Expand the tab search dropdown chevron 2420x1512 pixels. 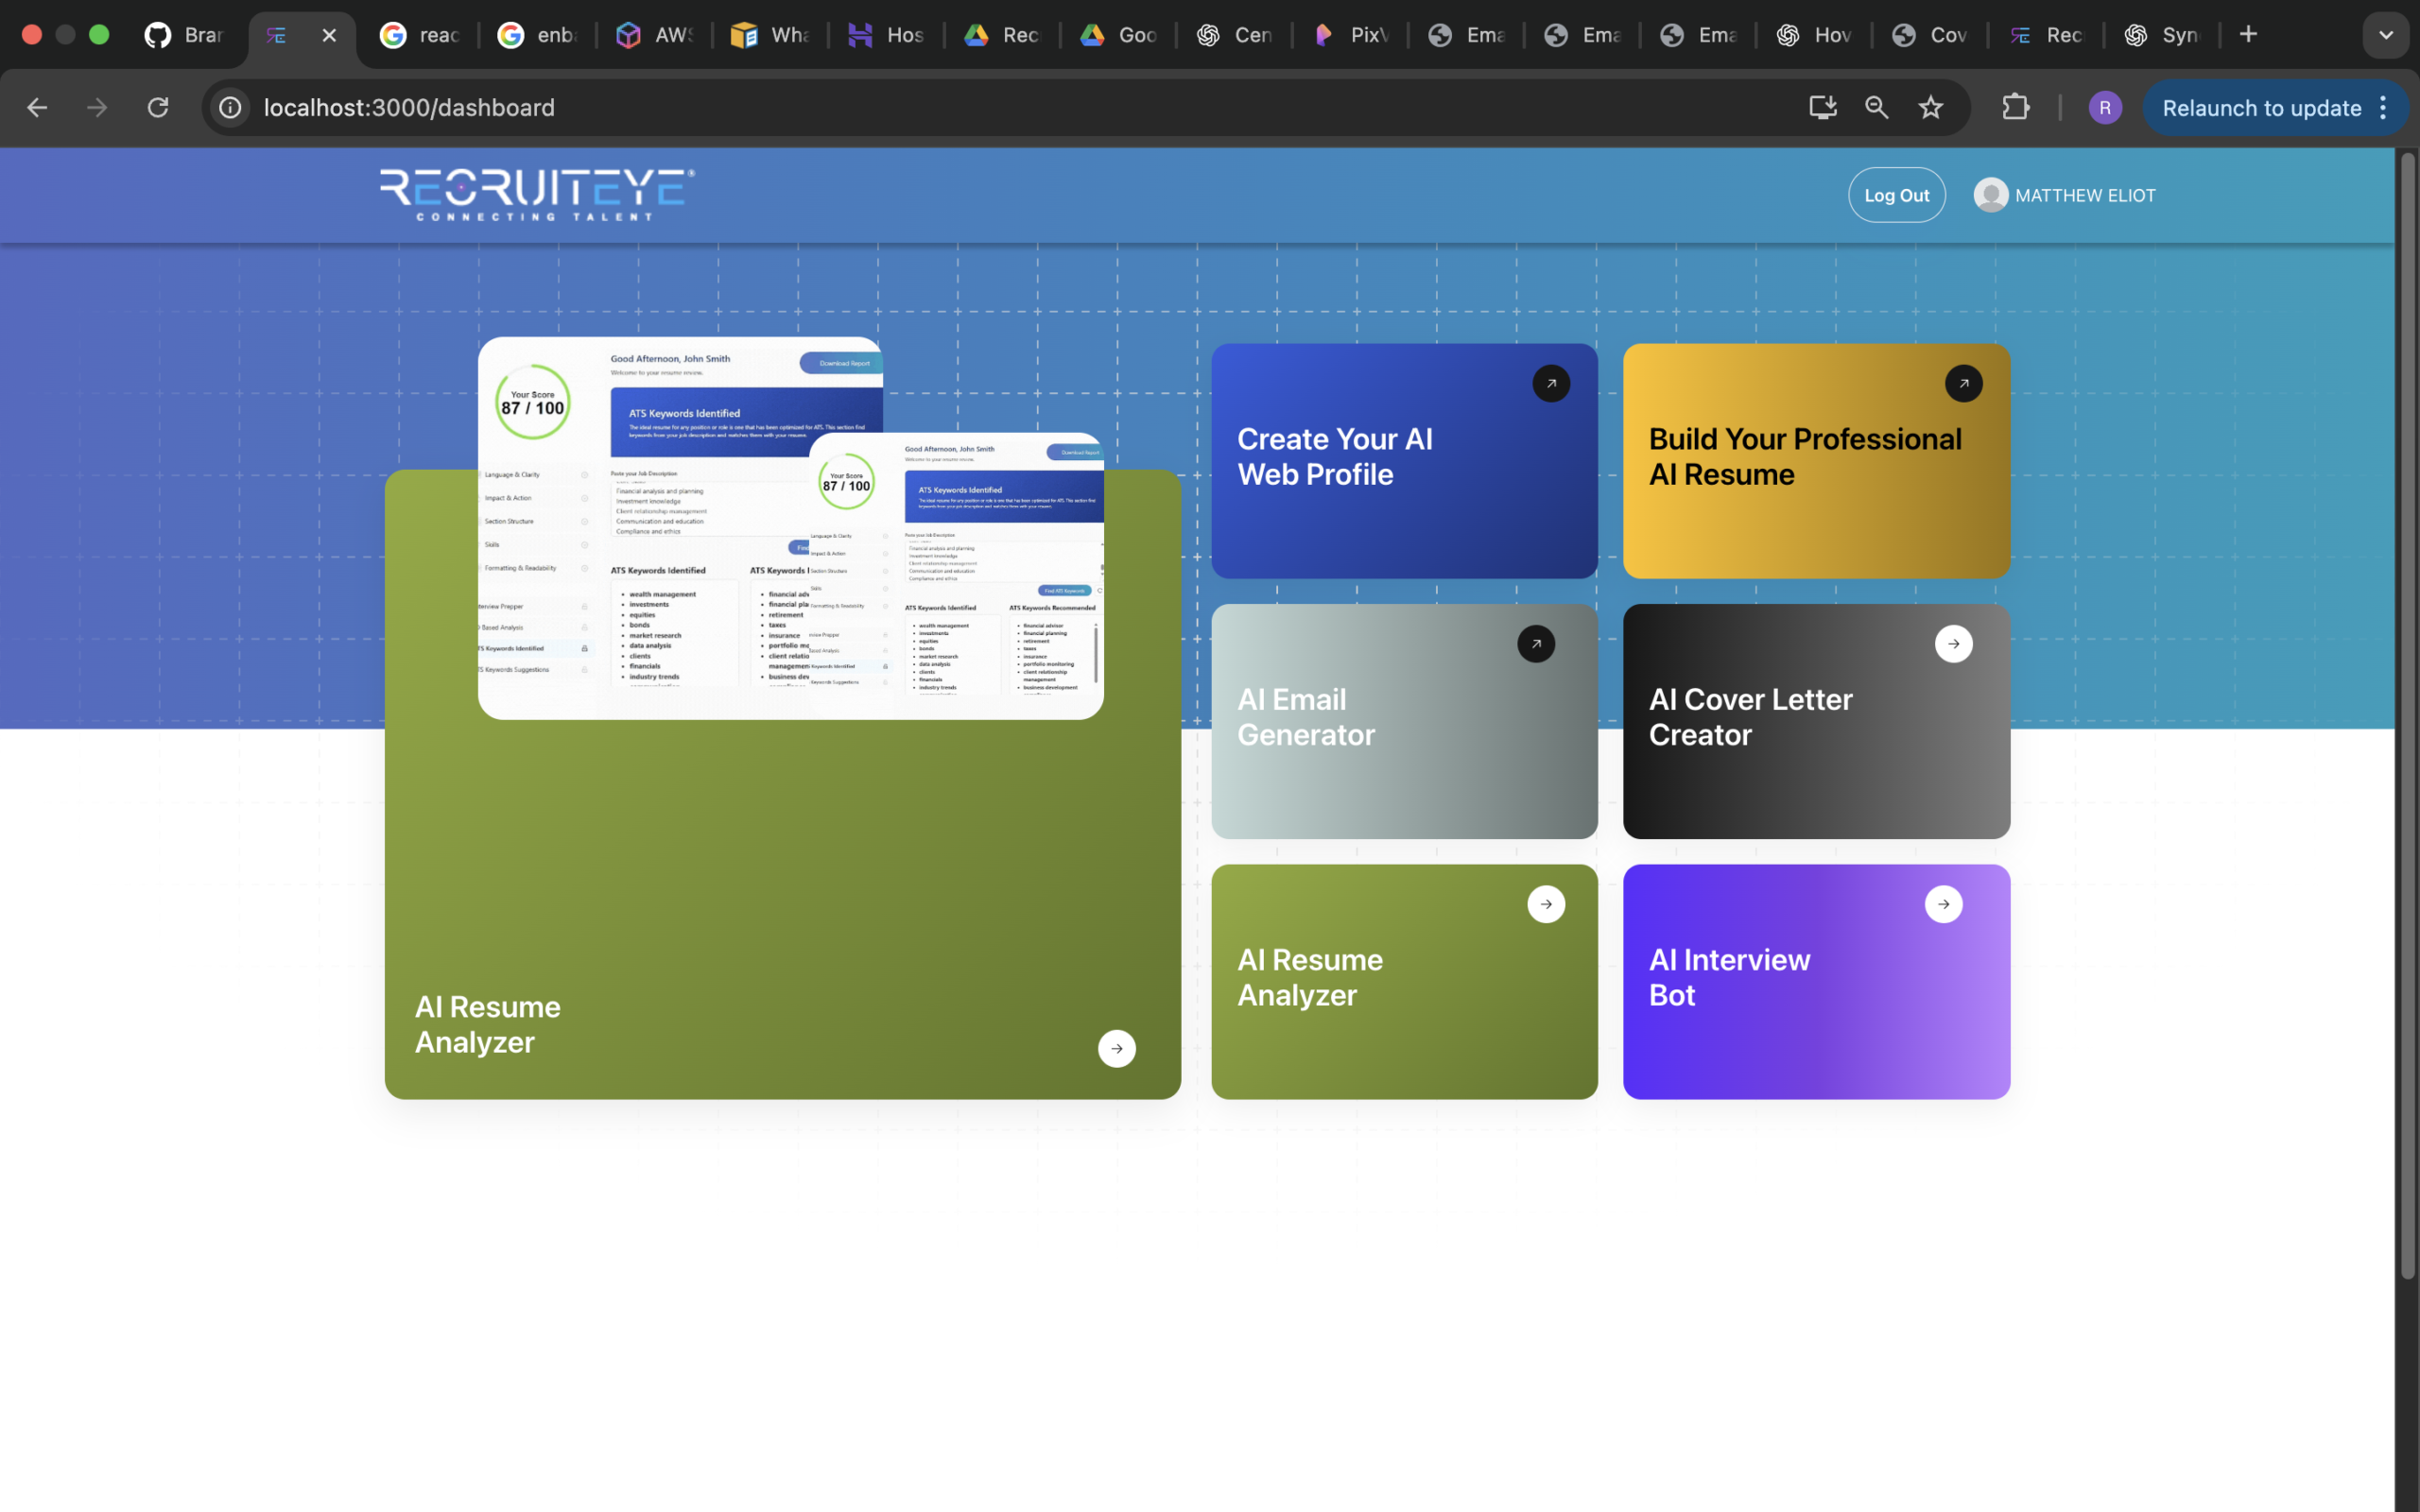[x=2385, y=35]
